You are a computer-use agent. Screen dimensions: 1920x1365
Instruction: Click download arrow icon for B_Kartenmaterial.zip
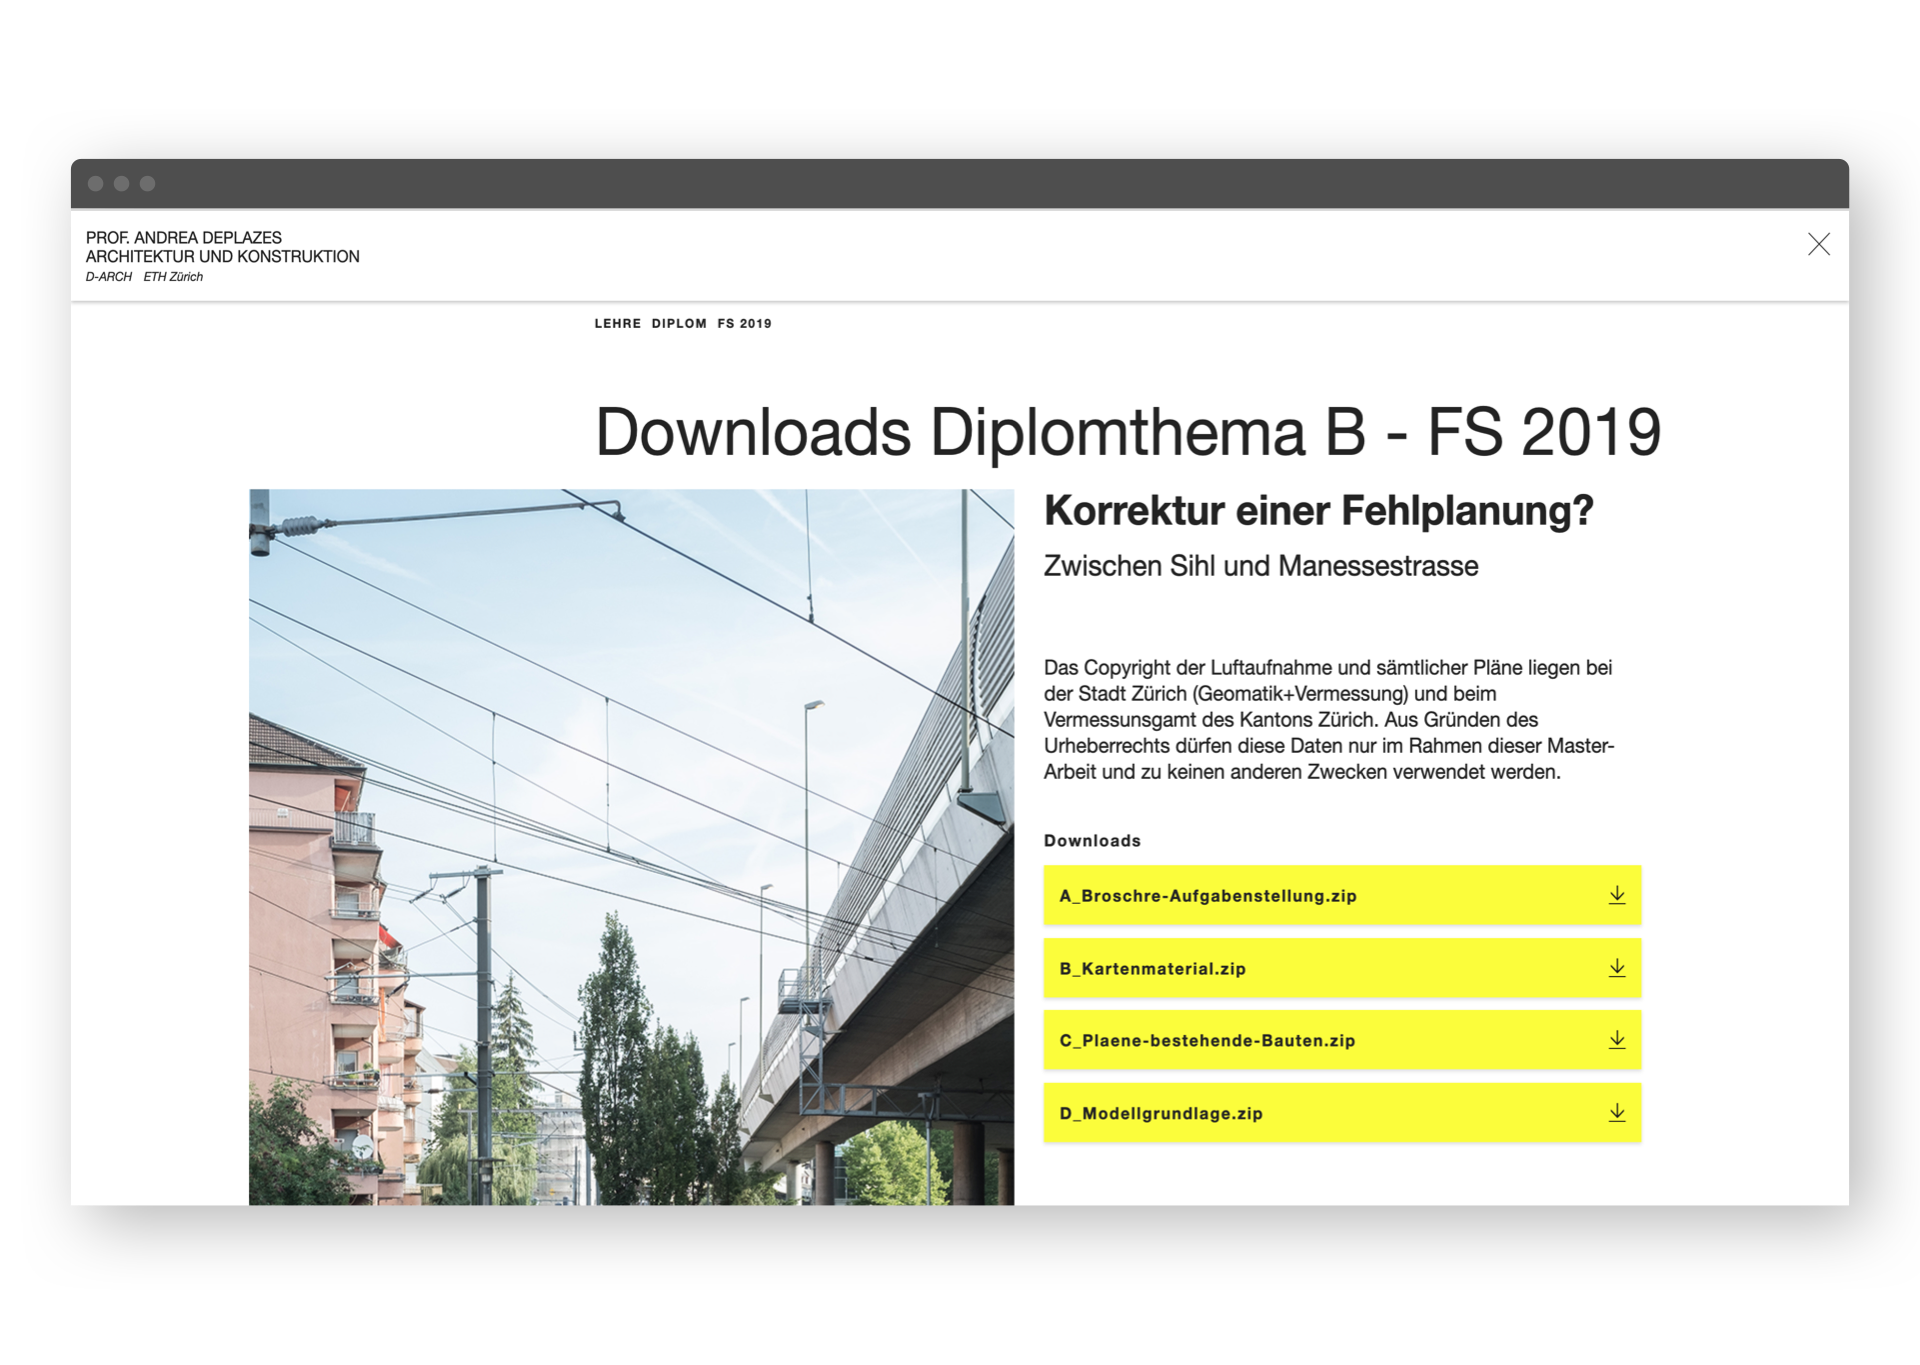[1616, 968]
